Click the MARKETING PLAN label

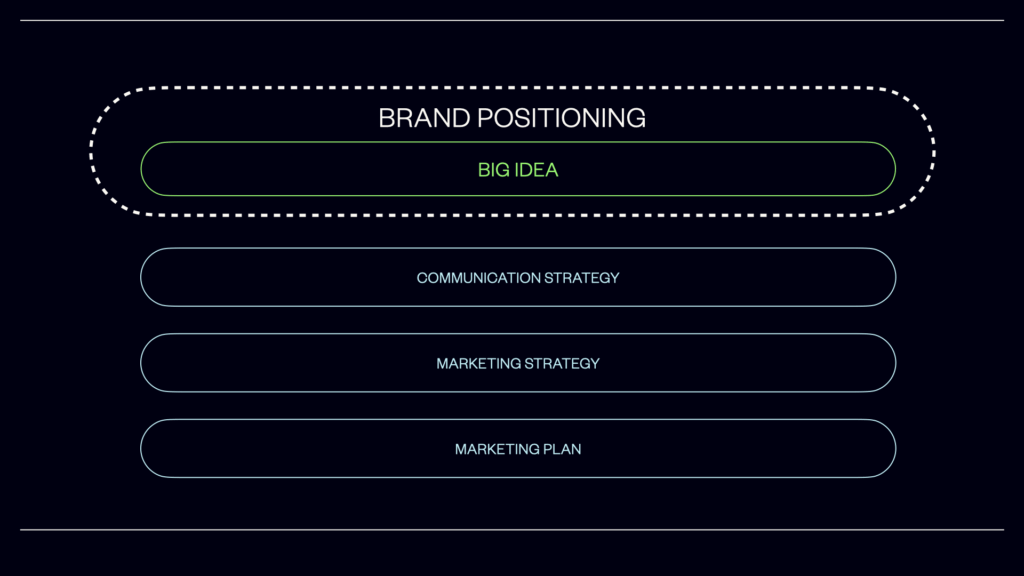tap(518, 449)
